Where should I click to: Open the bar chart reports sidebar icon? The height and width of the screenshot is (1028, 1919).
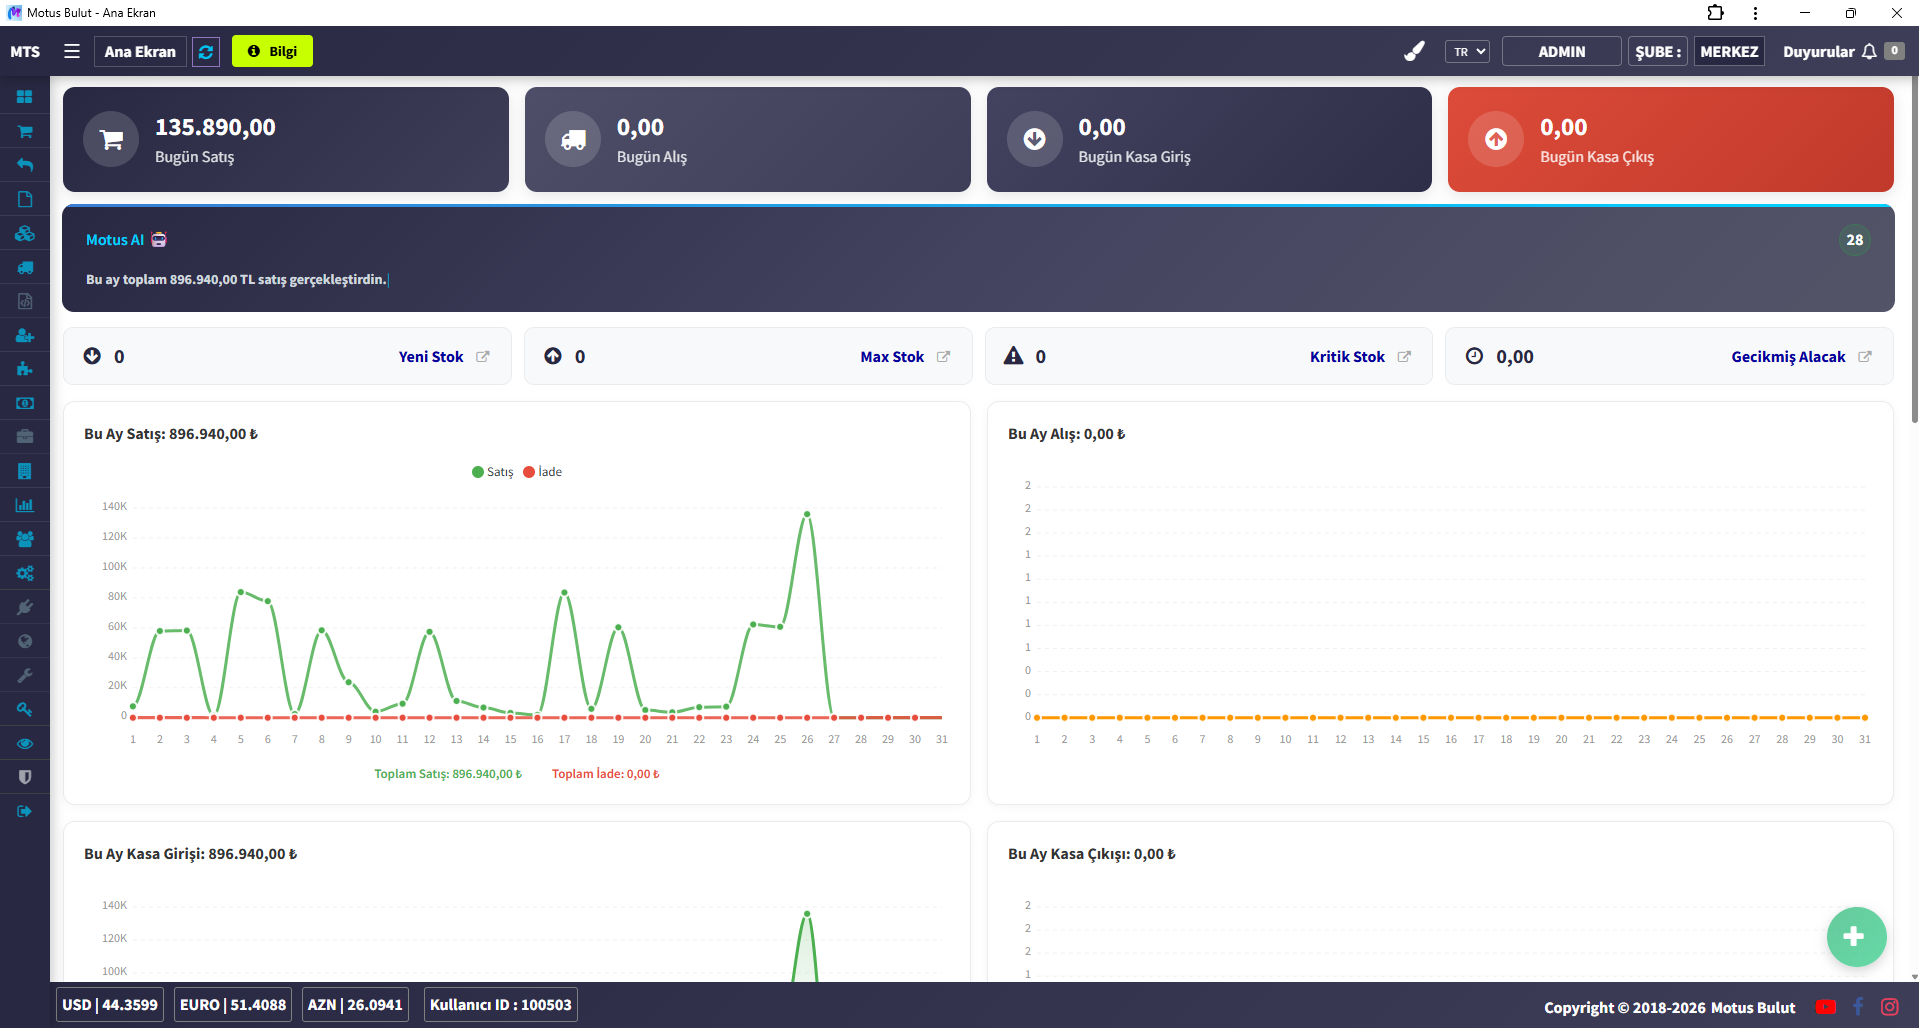(25, 505)
